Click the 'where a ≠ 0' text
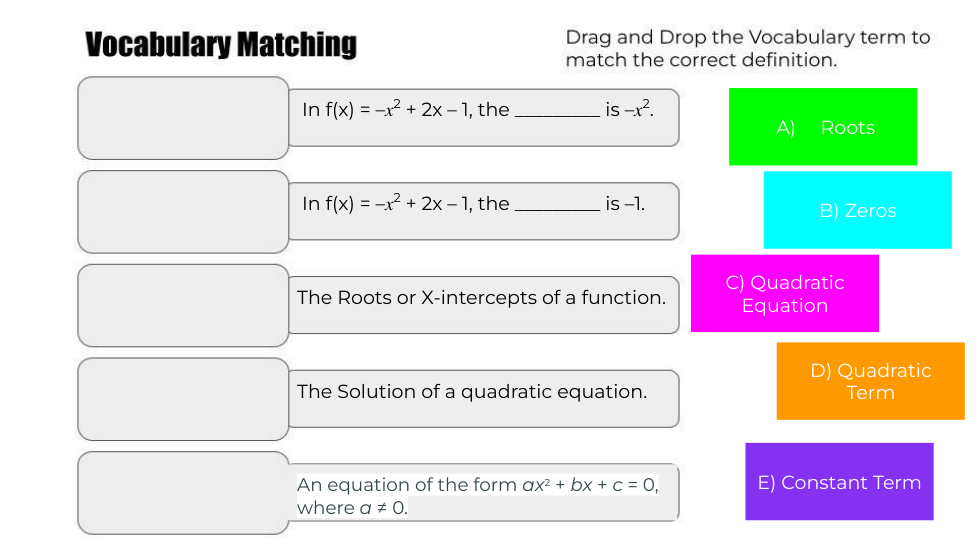This screenshot has width=978, height=550. [x=352, y=508]
